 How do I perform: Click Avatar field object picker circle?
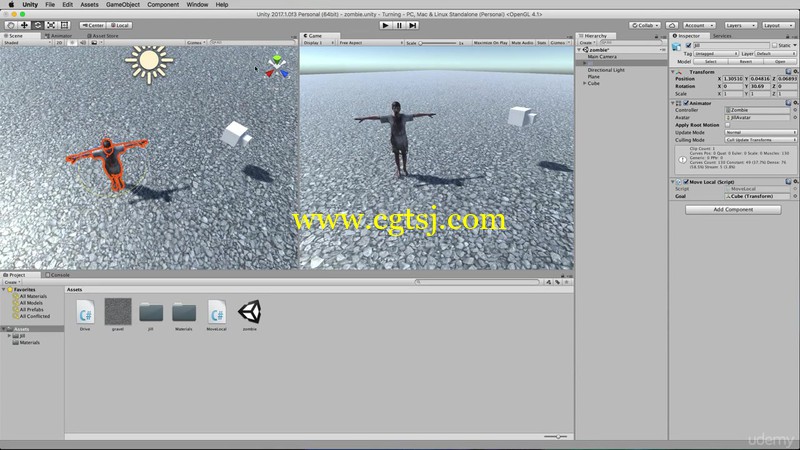pos(794,117)
